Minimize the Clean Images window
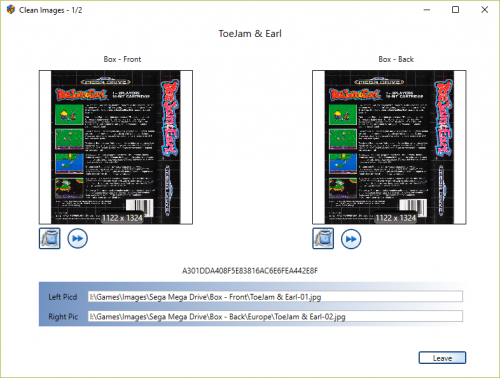This screenshot has height=378, width=500. [x=427, y=10]
